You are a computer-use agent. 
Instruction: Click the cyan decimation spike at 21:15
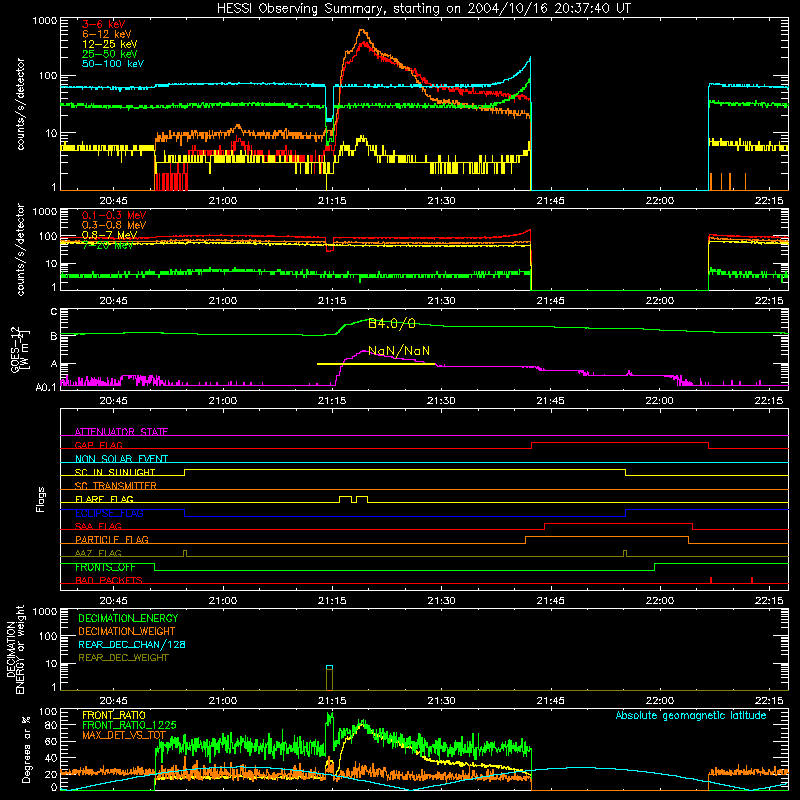pos(330,667)
